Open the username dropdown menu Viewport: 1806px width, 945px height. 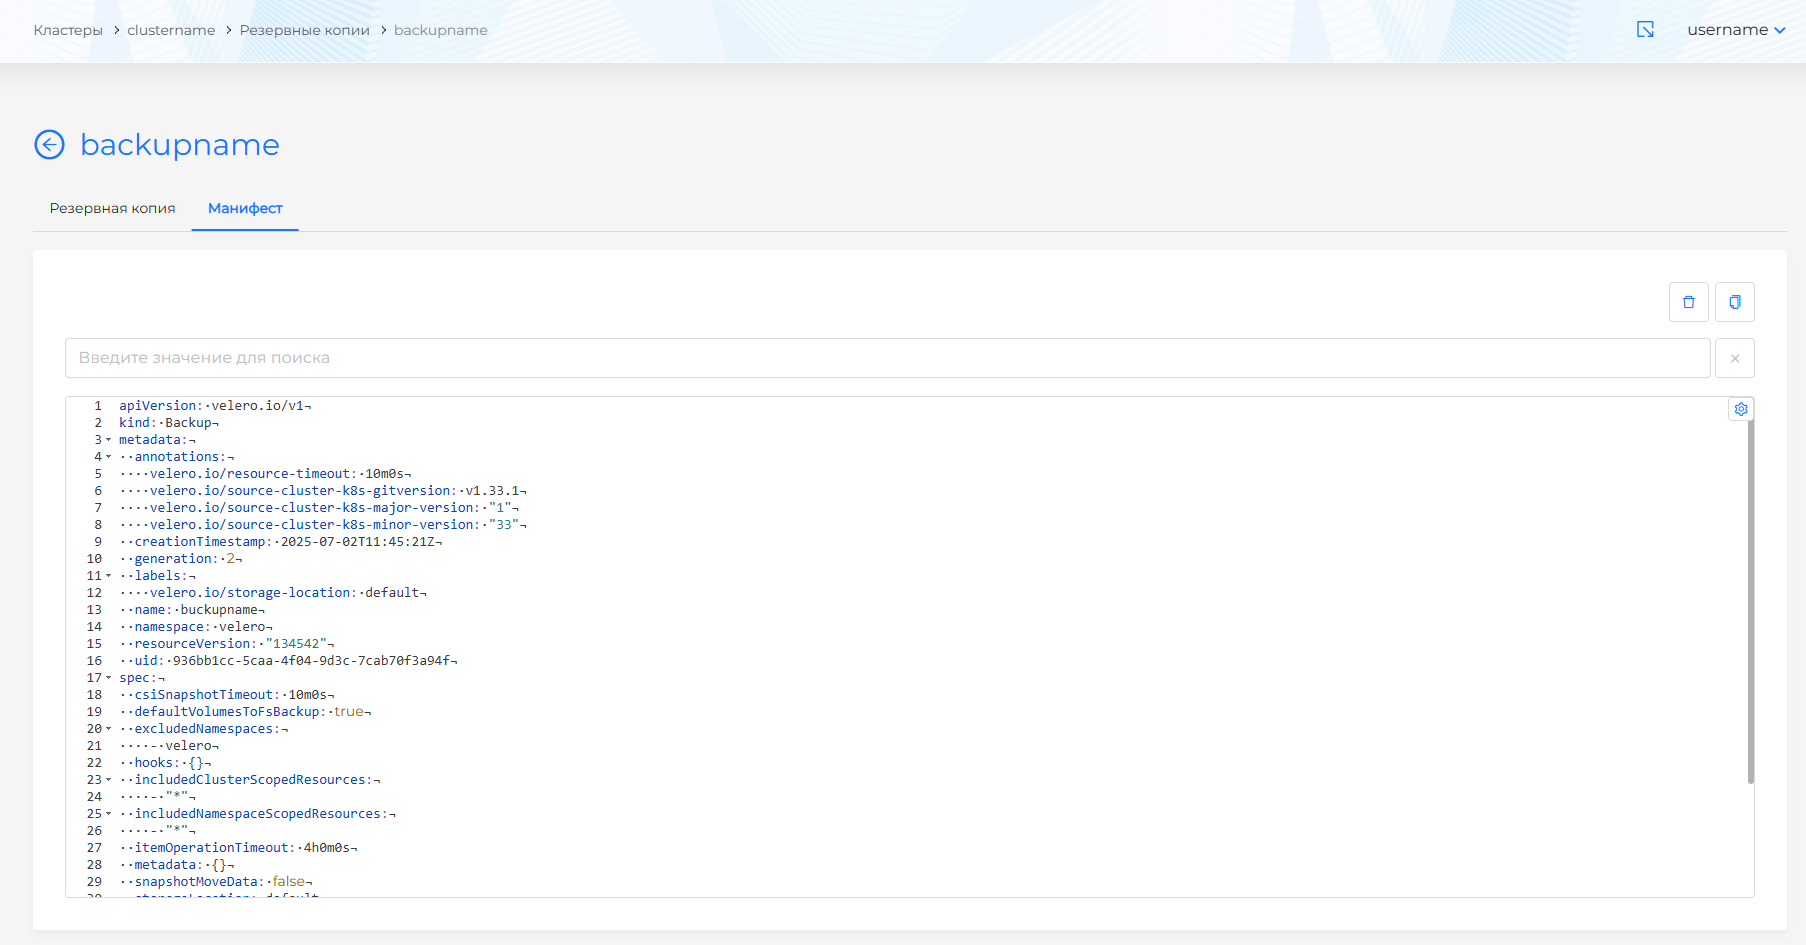pos(1737,30)
